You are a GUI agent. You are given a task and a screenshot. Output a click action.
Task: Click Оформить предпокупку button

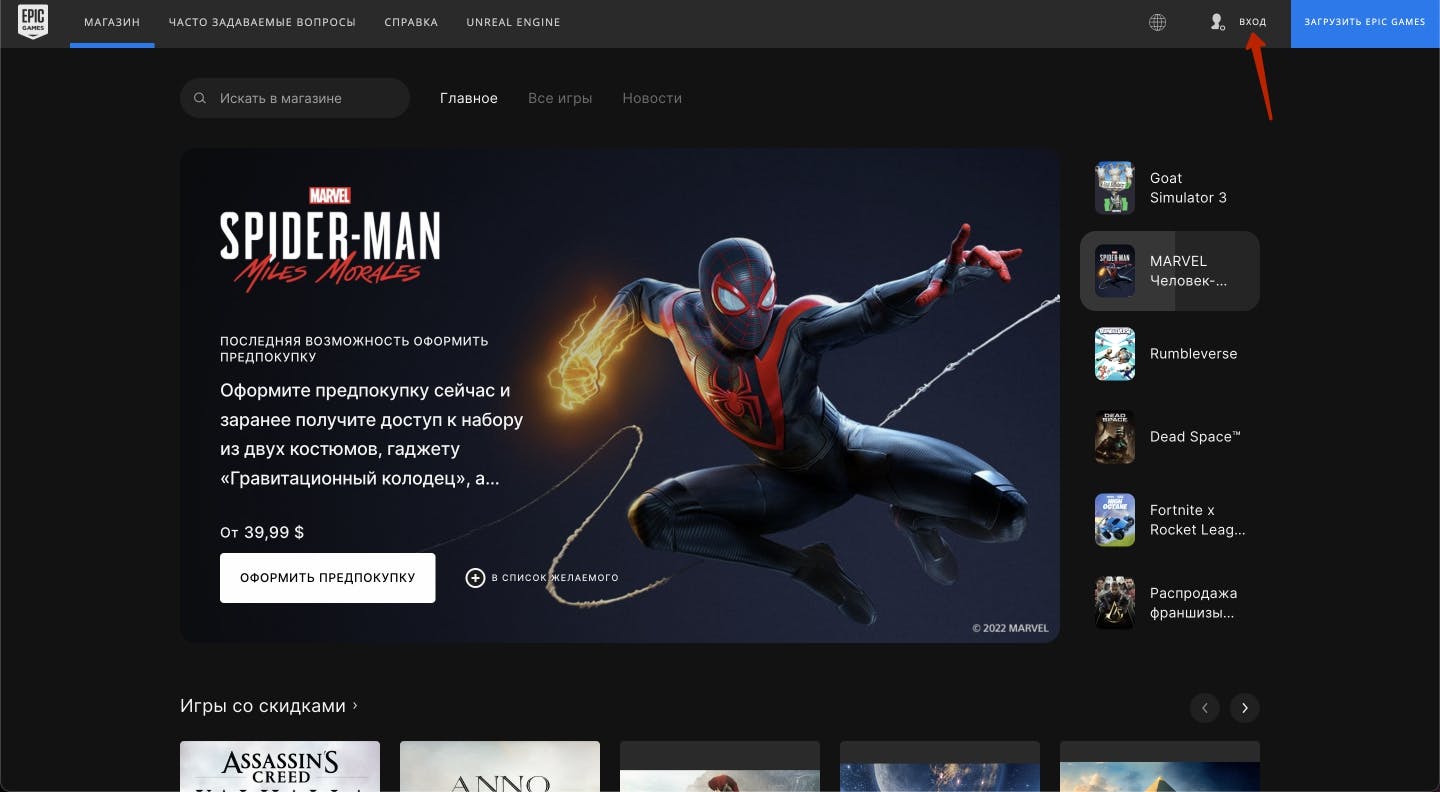click(x=328, y=578)
